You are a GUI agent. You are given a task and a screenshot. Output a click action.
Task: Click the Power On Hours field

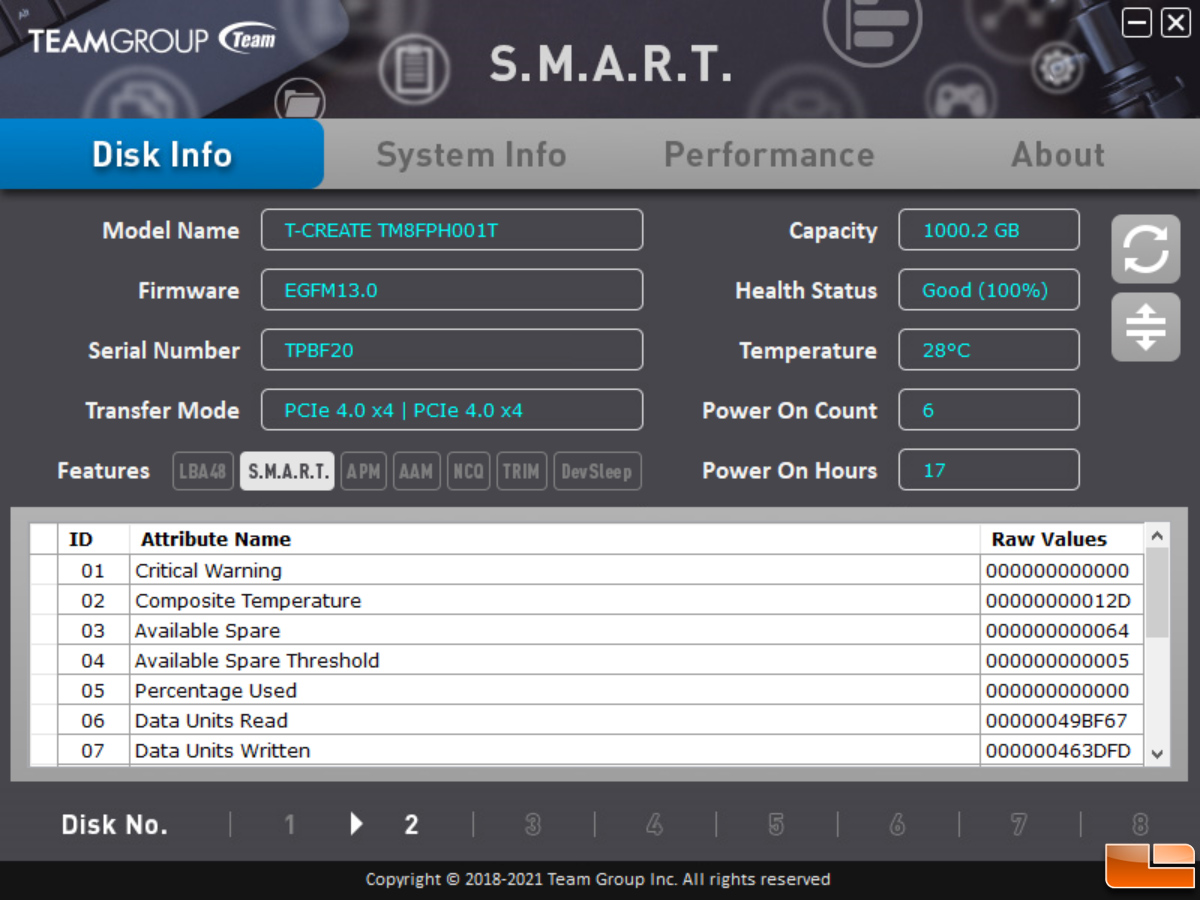[989, 470]
